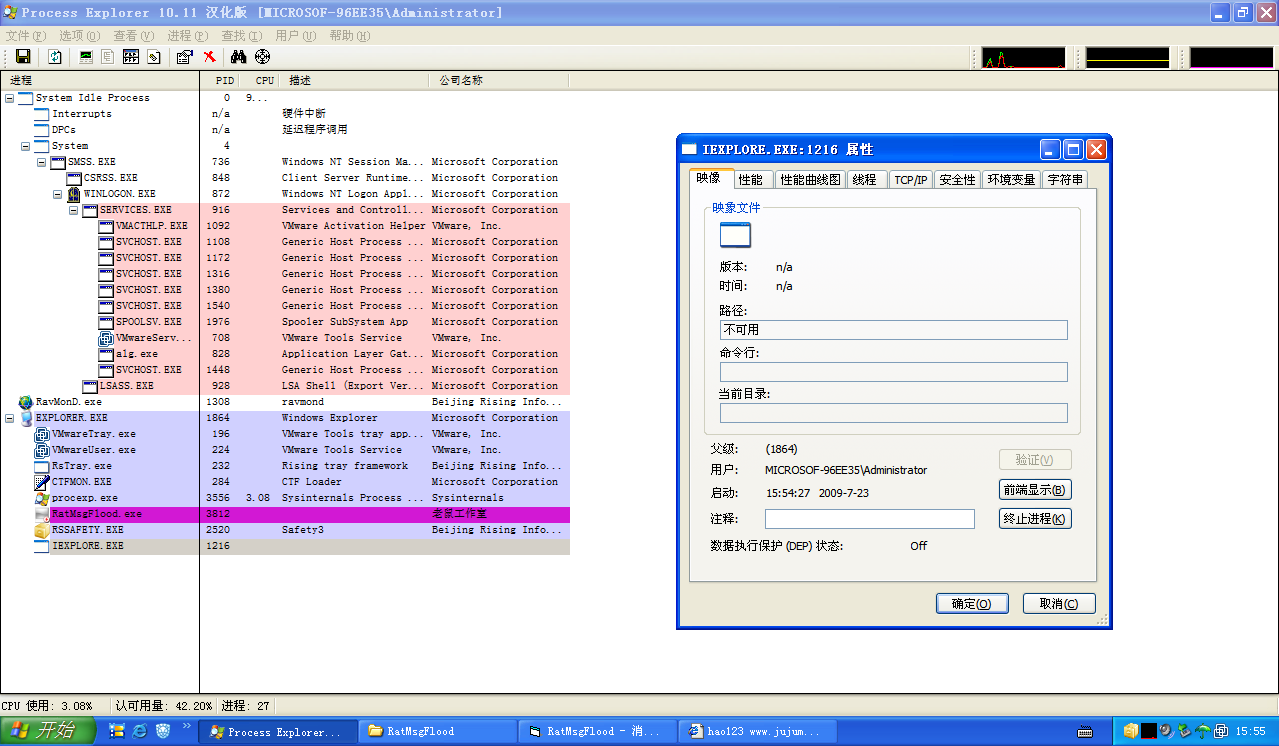Click the image file icon in properties dialog
1279x746 pixels.
tap(735, 235)
